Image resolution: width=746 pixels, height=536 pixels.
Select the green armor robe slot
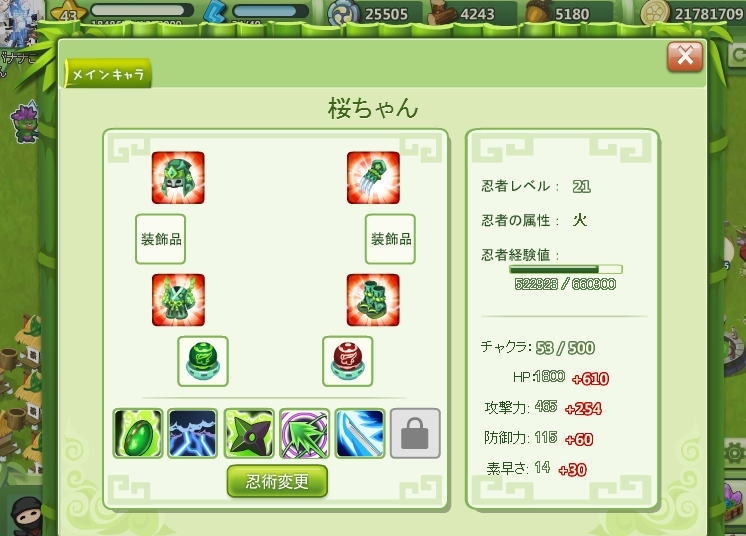pyautogui.click(x=178, y=300)
